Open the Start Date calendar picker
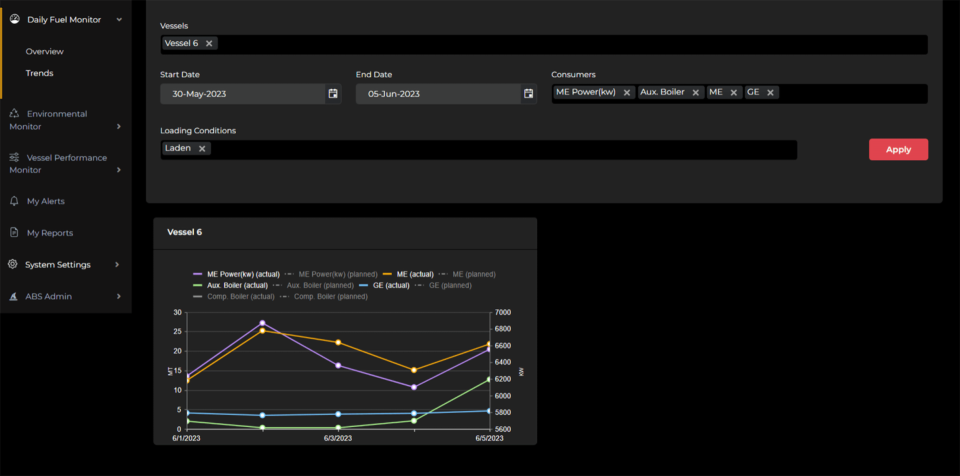960x476 pixels. point(333,94)
